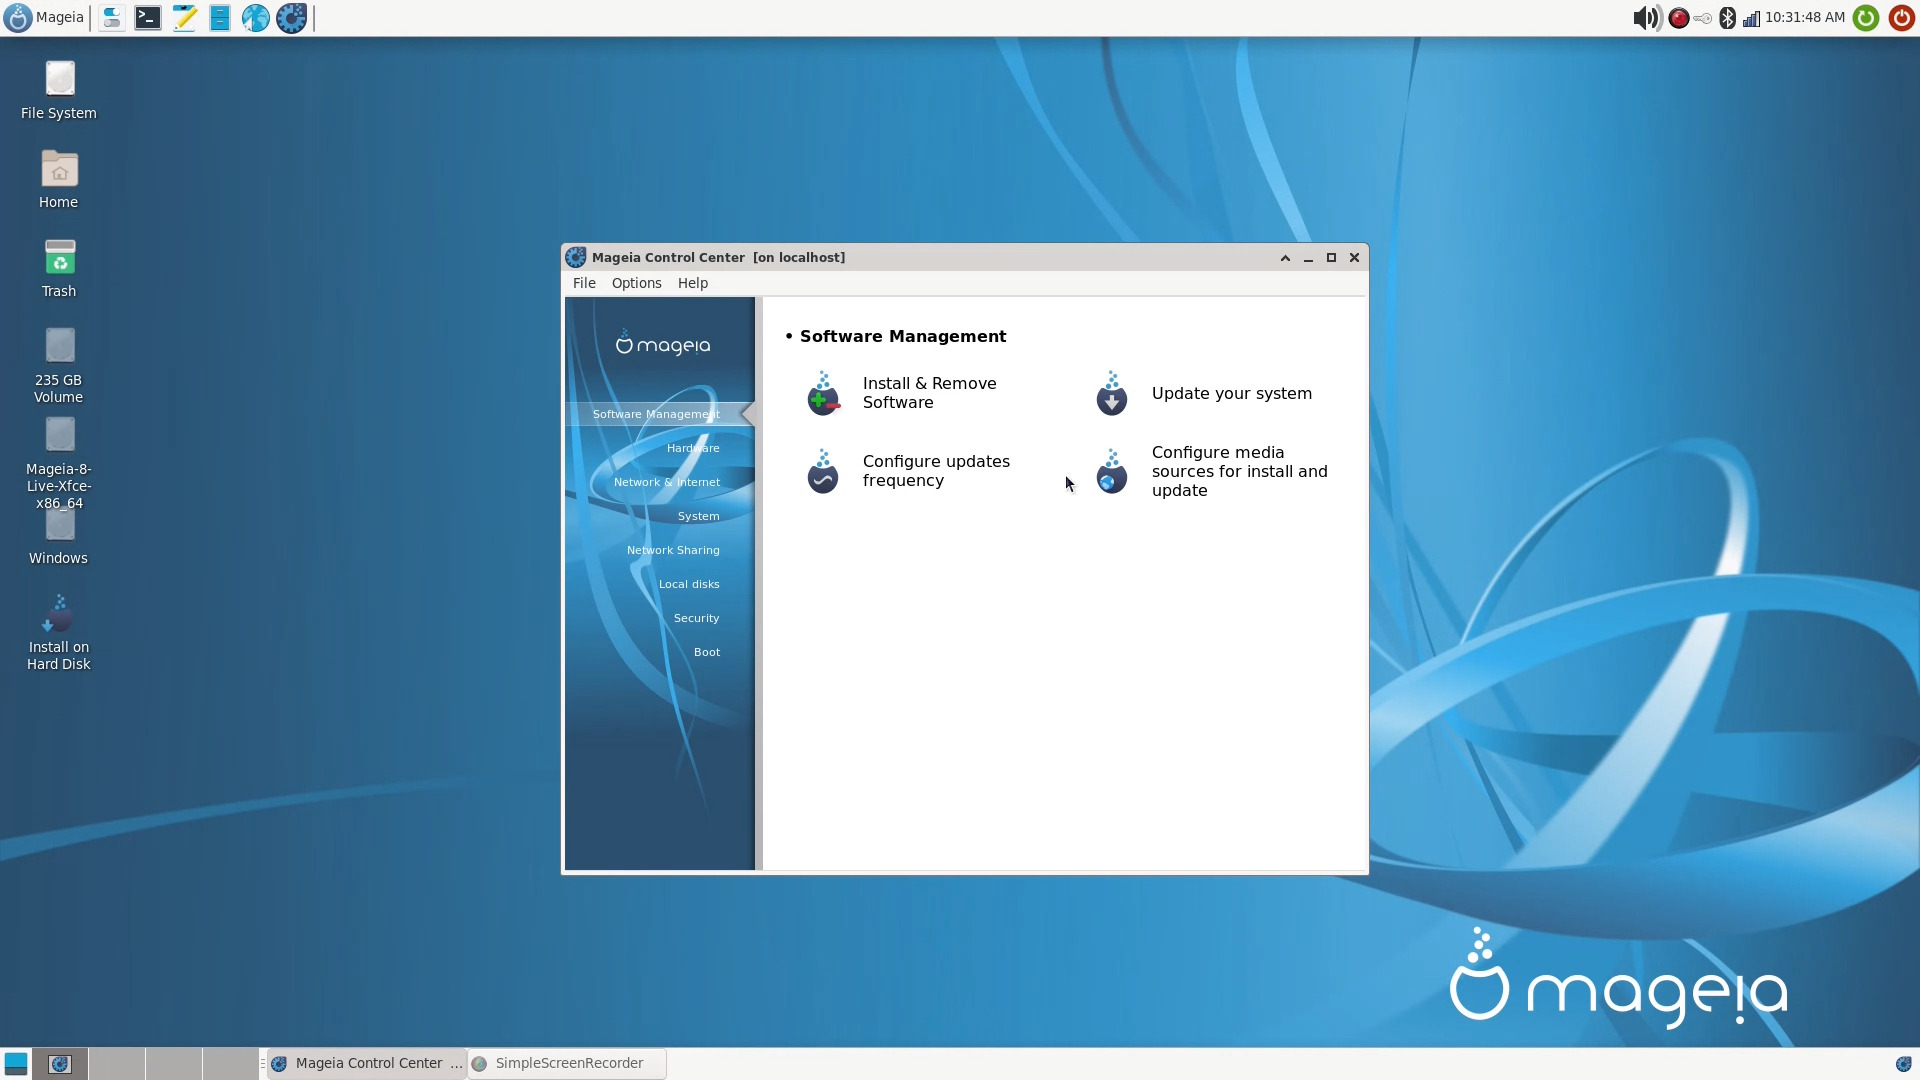
Task: Launch the web browser globe icon
Action: 255,17
